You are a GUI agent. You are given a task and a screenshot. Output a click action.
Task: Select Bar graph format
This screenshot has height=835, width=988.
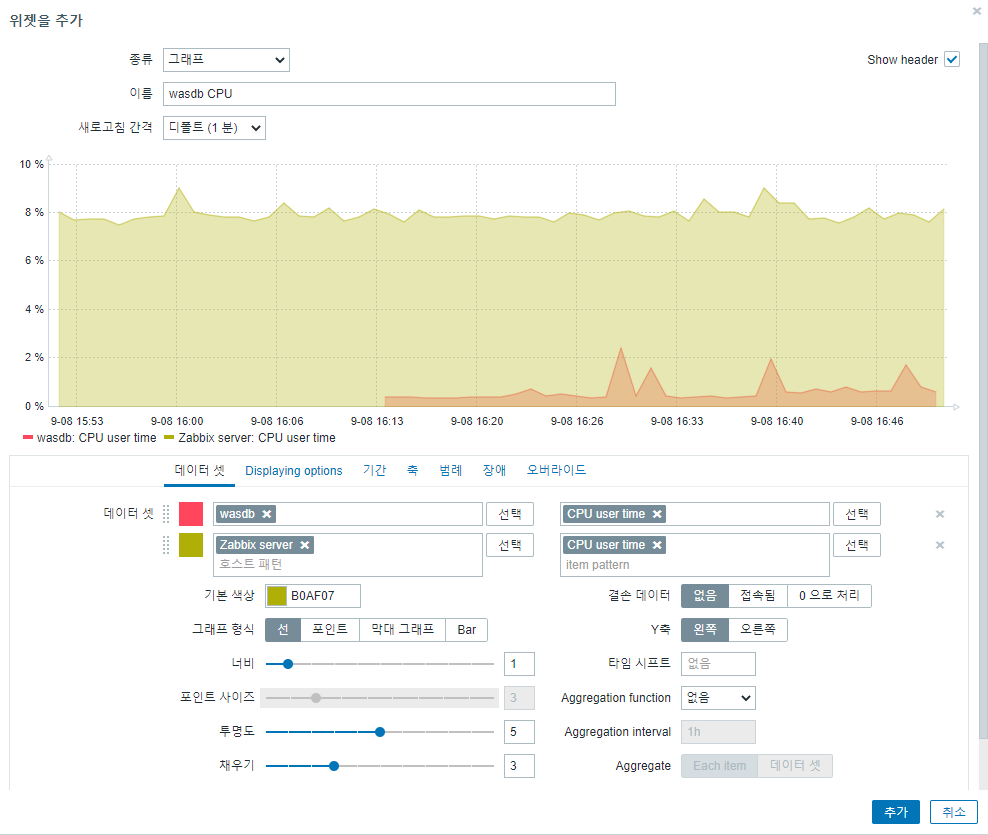[467, 630]
